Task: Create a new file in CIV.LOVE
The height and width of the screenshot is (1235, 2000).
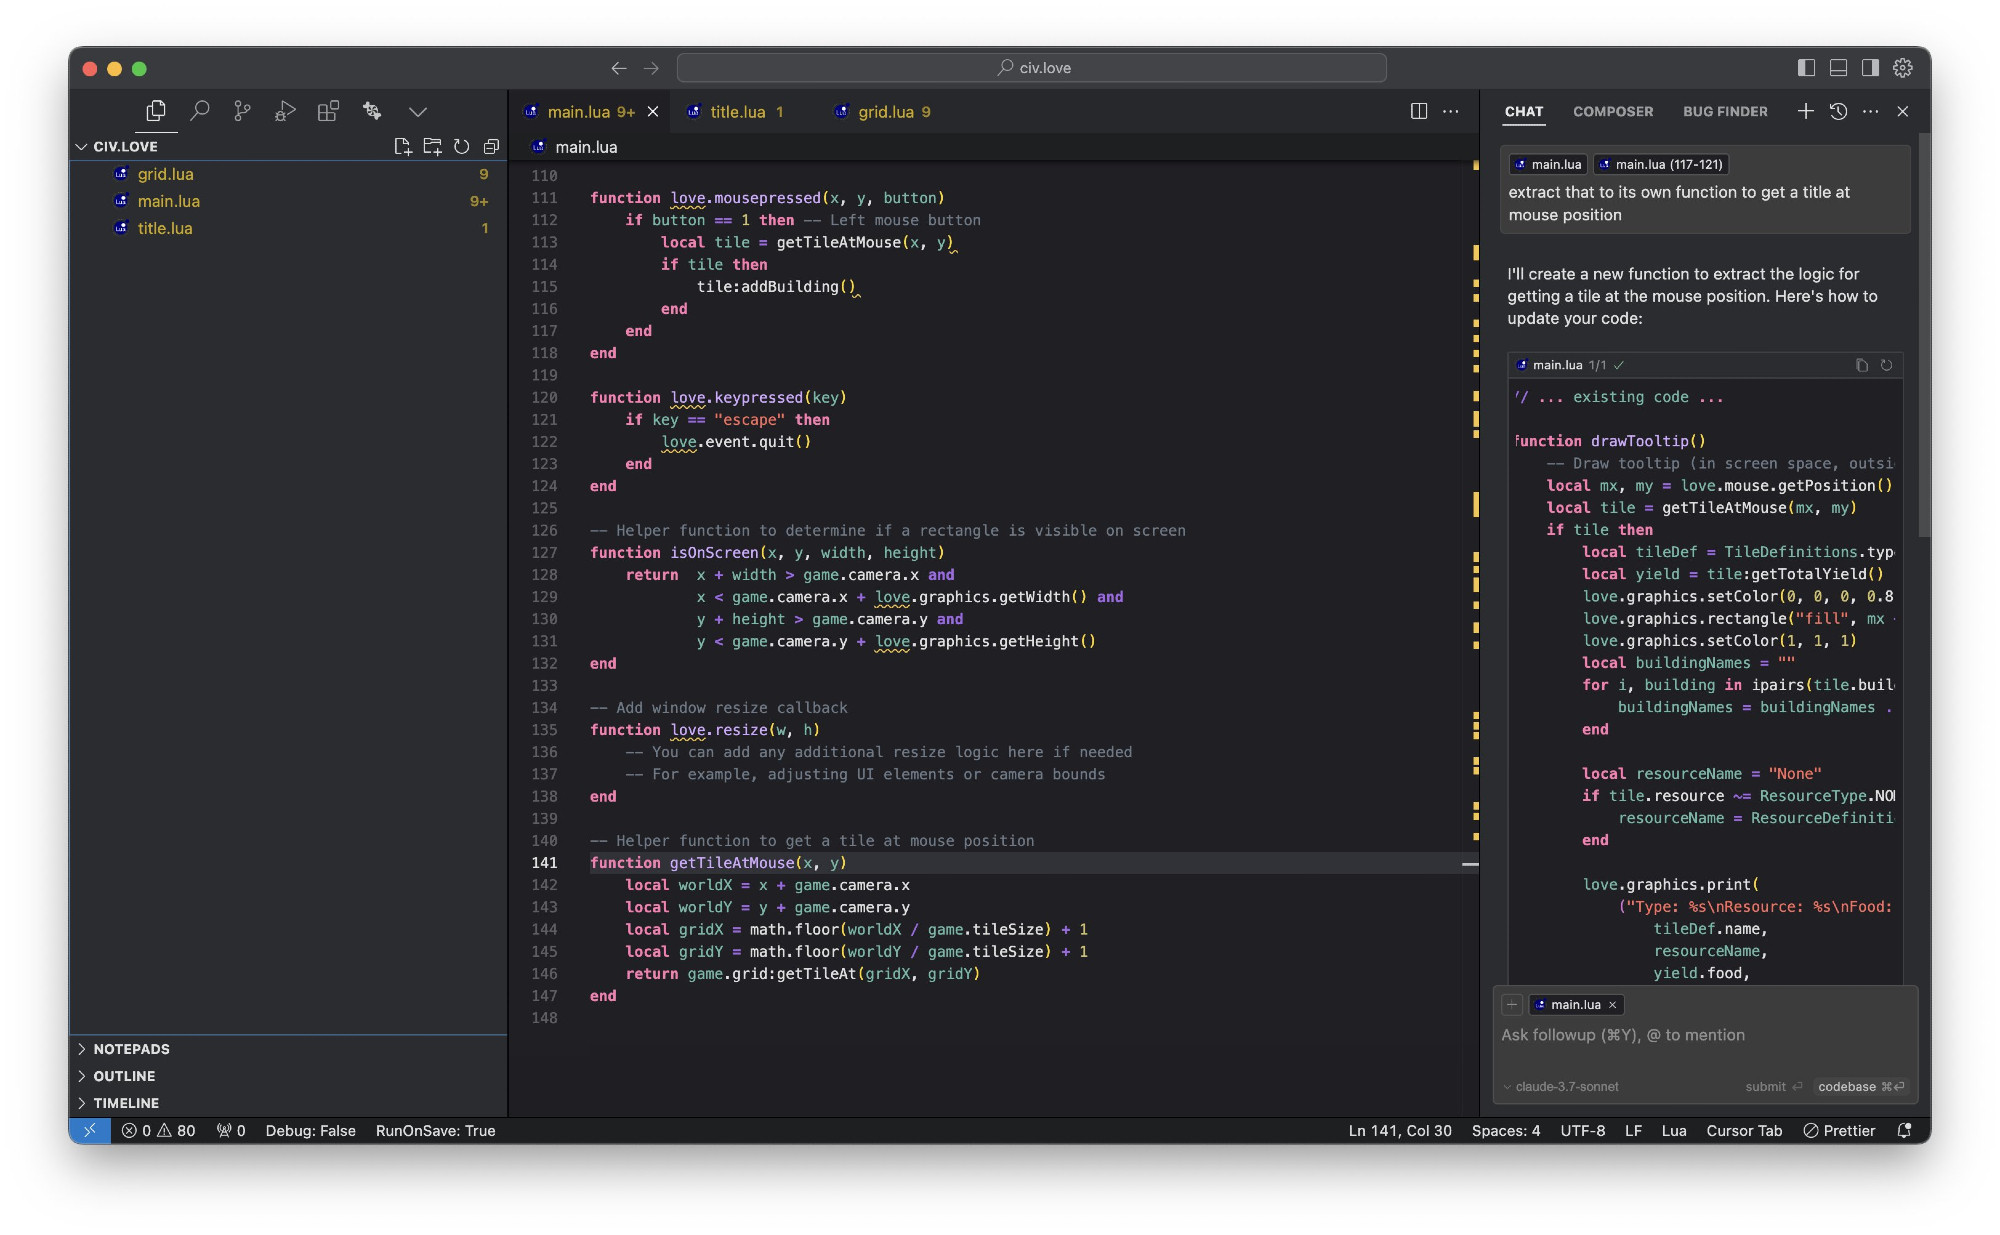Action: [403, 147]
